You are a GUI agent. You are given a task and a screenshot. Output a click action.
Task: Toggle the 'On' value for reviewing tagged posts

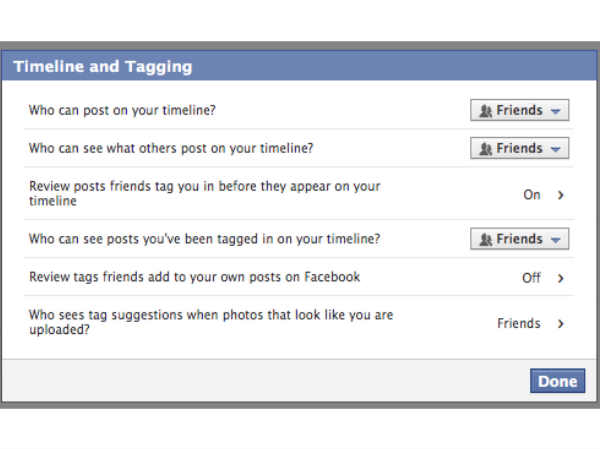532,195
